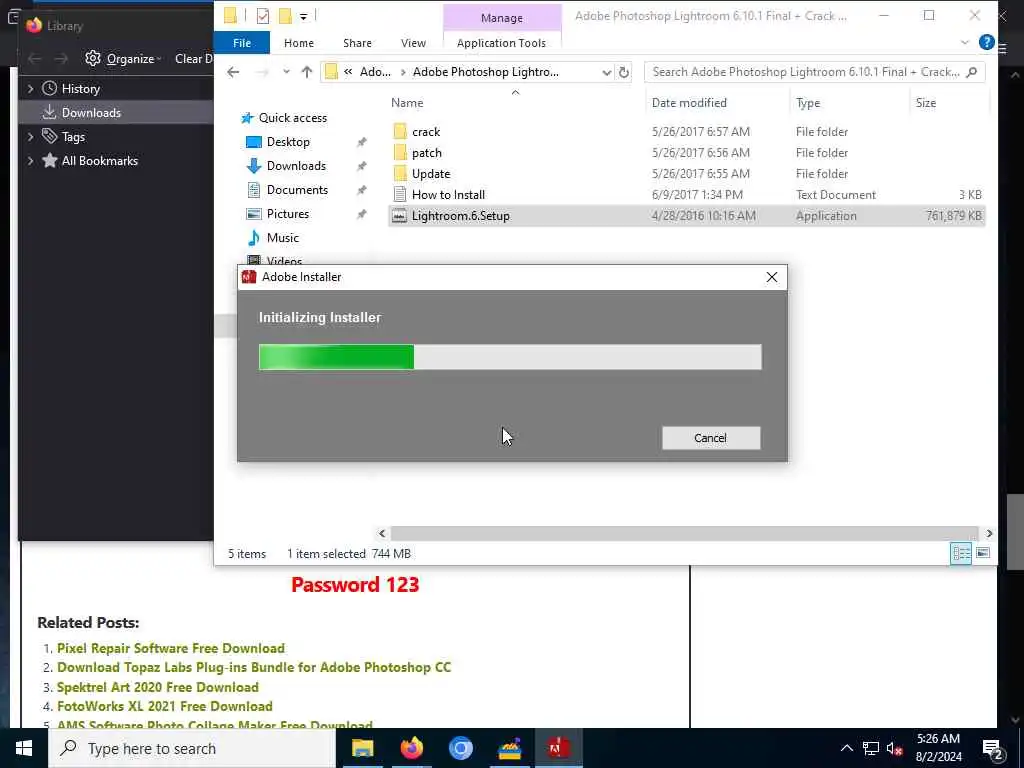Expand History in Firefox Library
This screenshot has height=768, width=1024.
[x=30, y=89]
